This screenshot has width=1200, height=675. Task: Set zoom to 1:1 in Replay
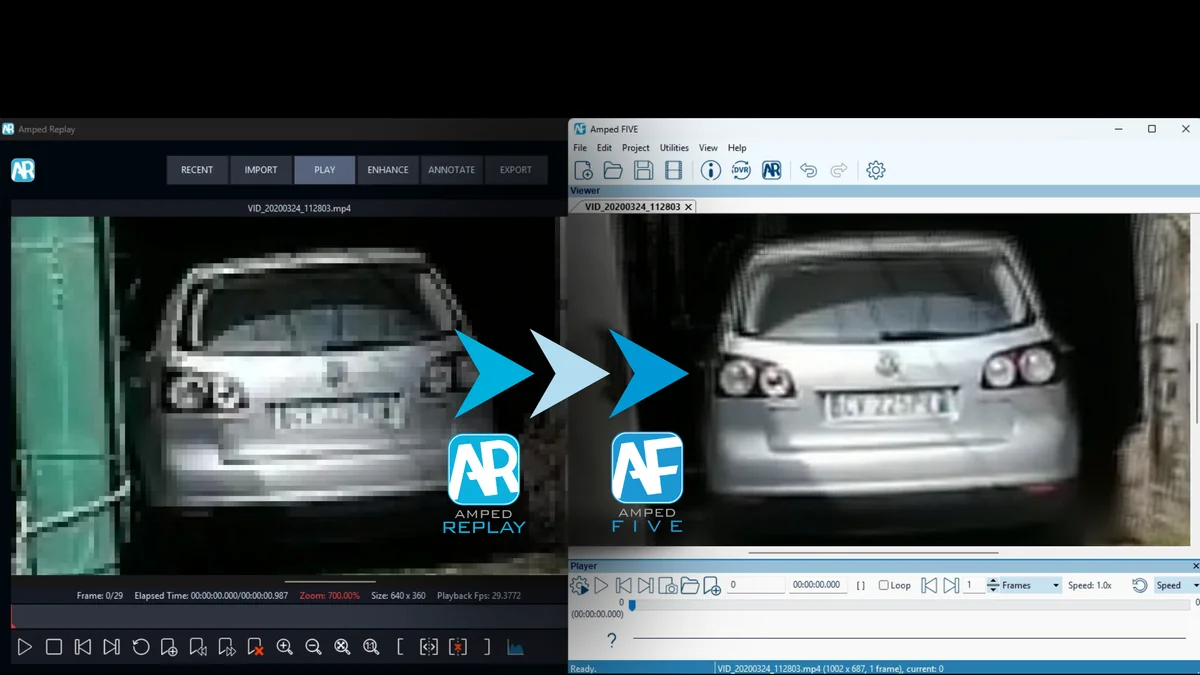[x=371, y=648]
